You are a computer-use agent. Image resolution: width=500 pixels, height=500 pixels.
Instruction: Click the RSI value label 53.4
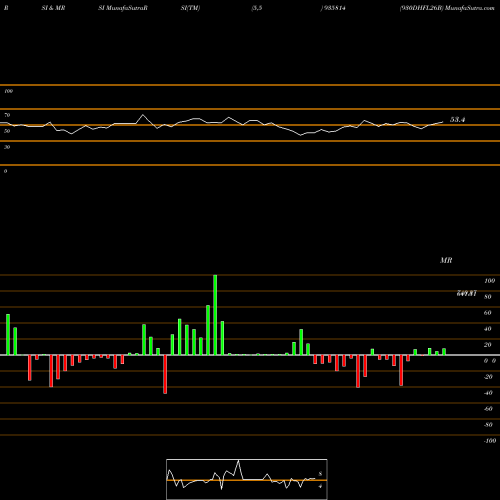[457, 120]
